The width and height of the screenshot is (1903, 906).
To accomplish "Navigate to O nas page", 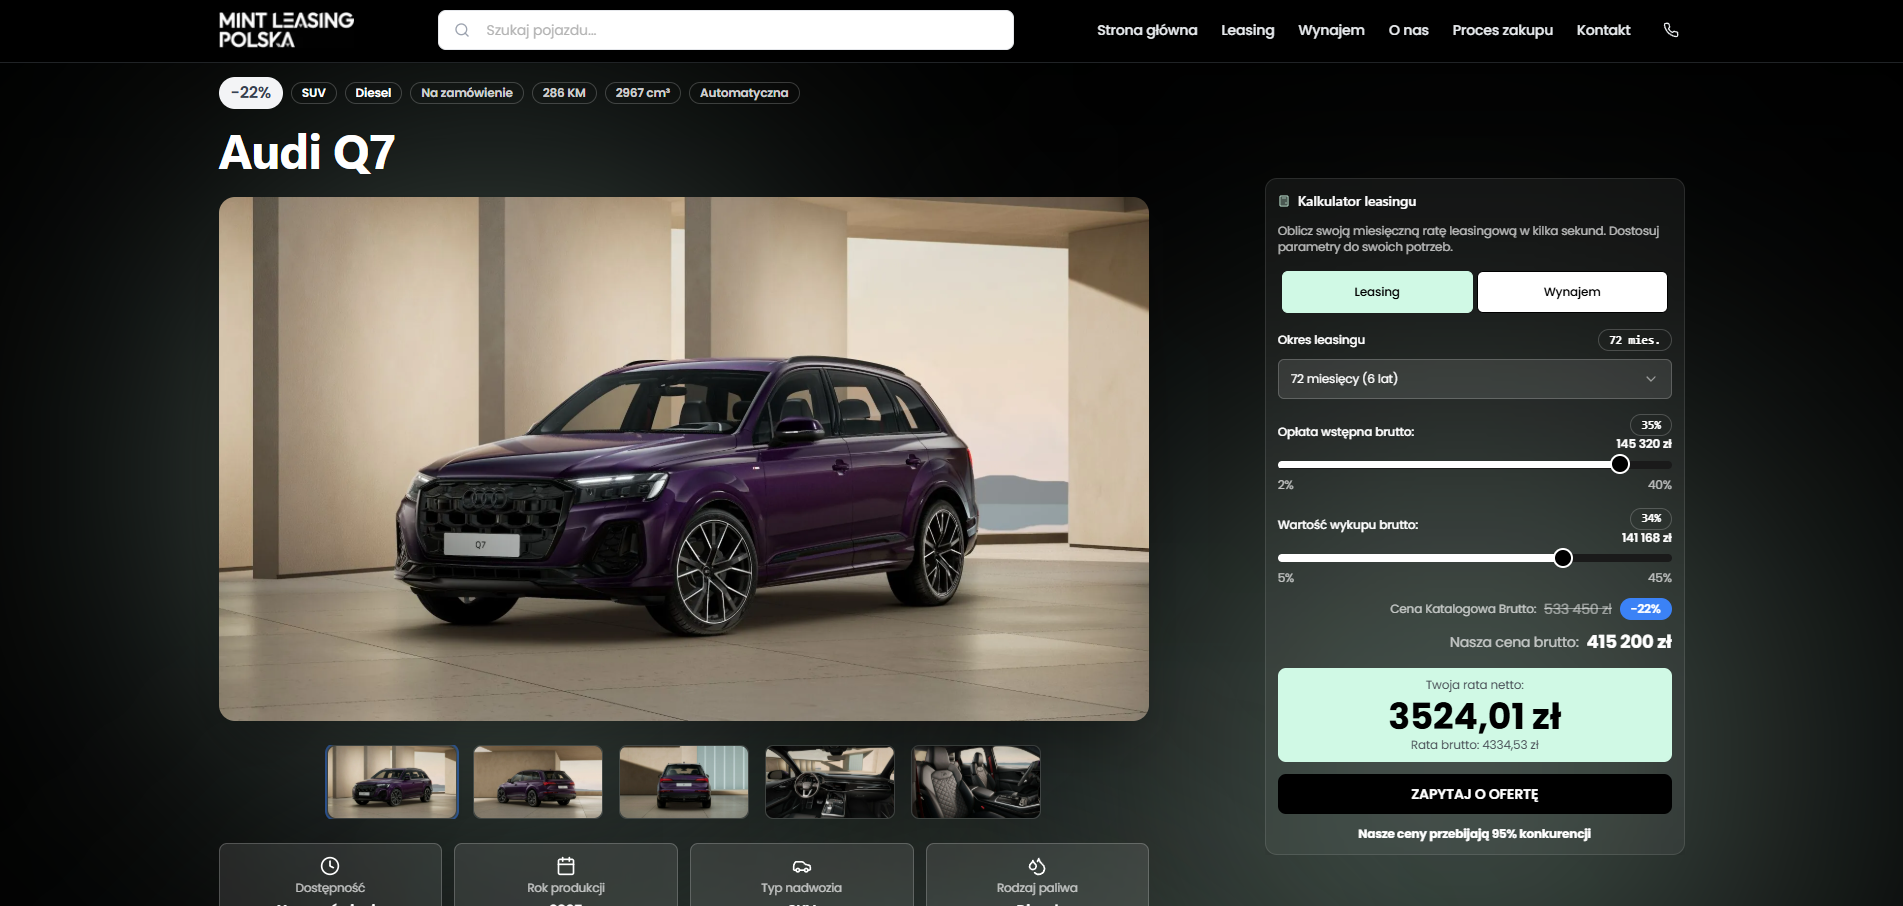I will click(x=1408, y=30).
